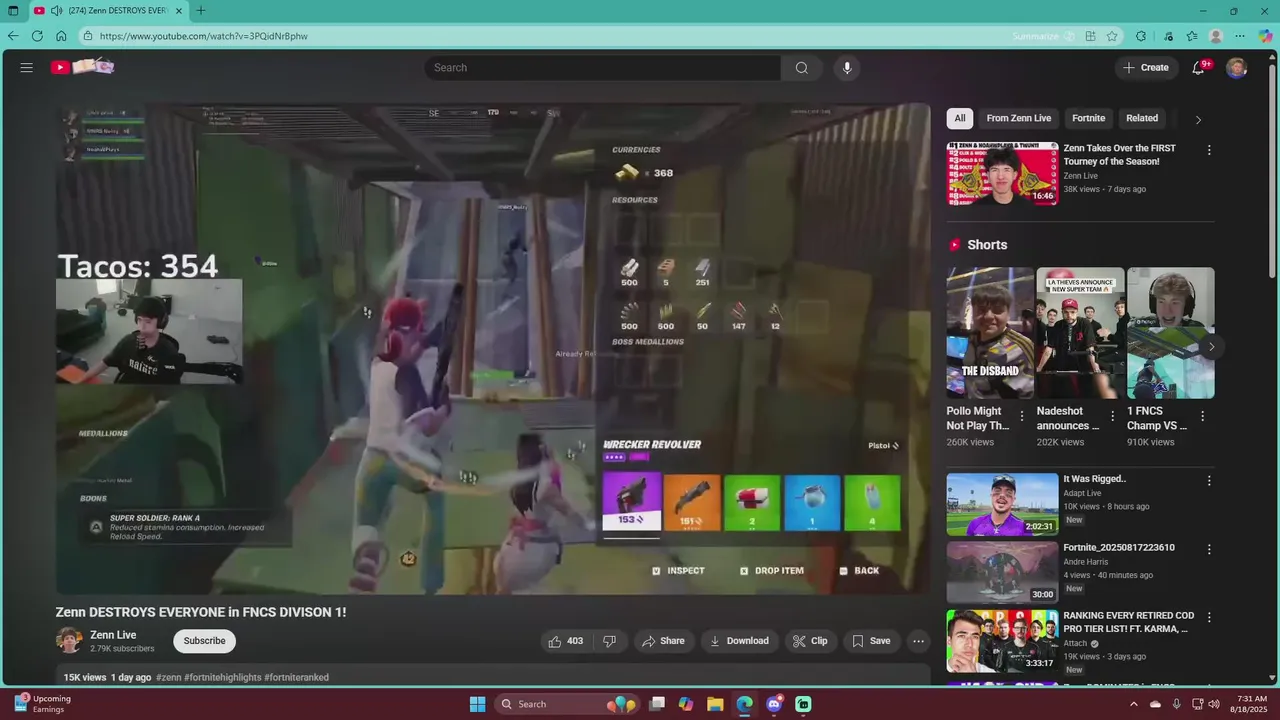Viewport: 1280px width, 720px height.
Task: Open the Nadeshot announces short thumbnail
Action: click(x=1080, y=333)
